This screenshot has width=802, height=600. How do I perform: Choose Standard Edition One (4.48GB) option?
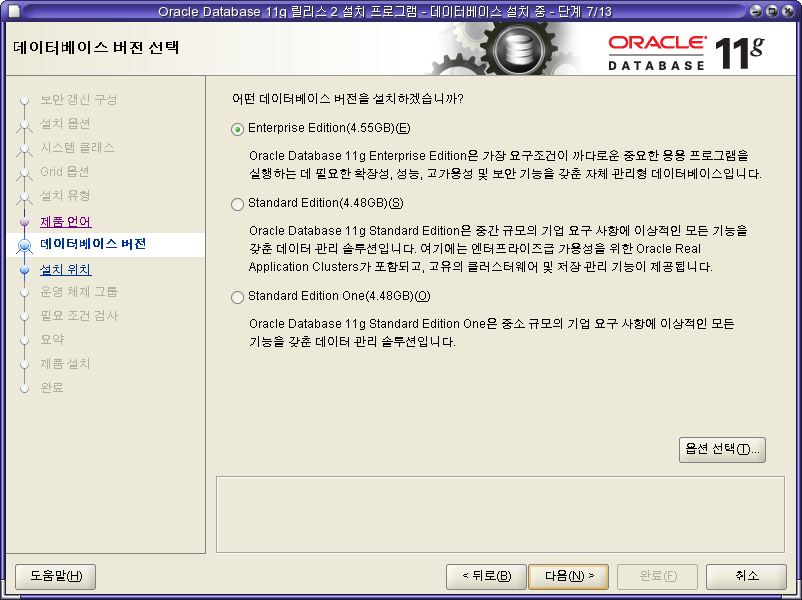(x=237, y=297)
